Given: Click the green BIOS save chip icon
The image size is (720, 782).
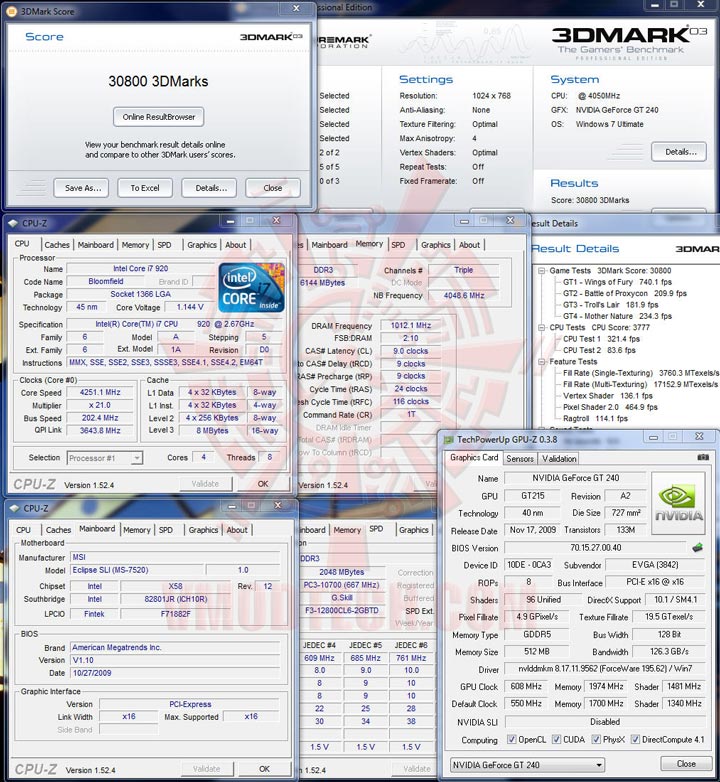Looking at the screenshot, I should (x=698, y=548).
